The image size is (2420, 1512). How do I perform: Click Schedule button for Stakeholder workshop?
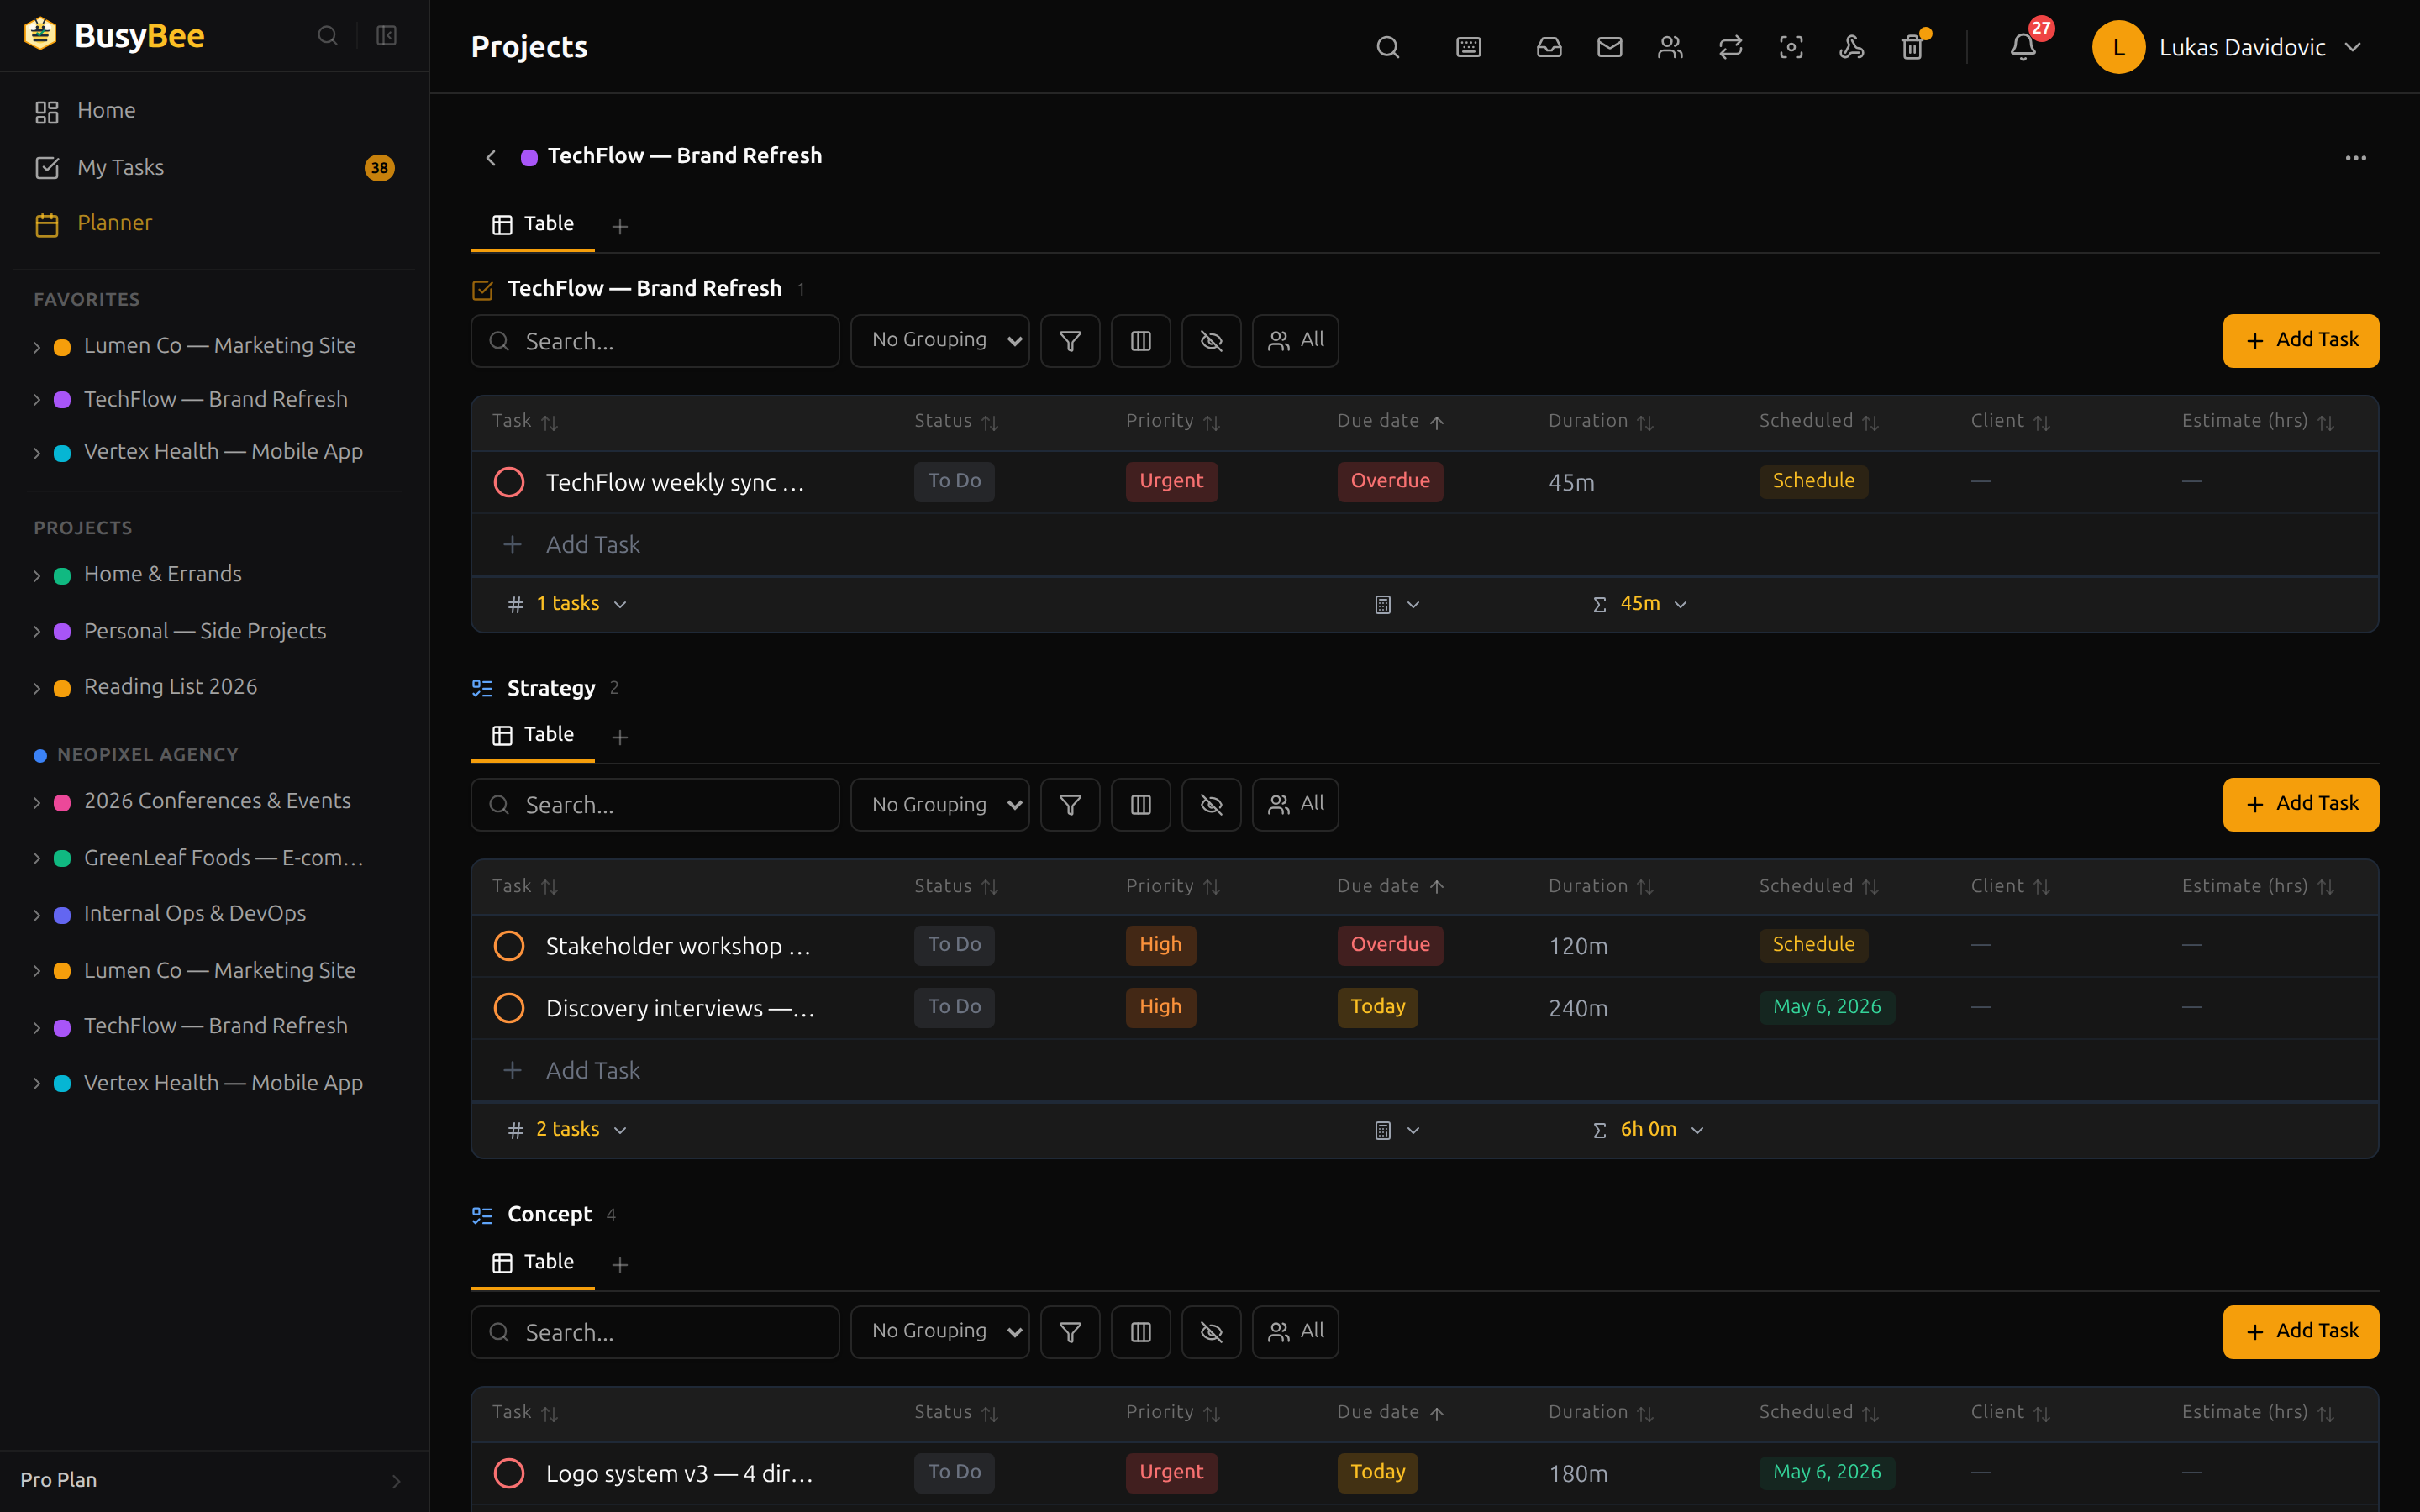pos(1813,945)
